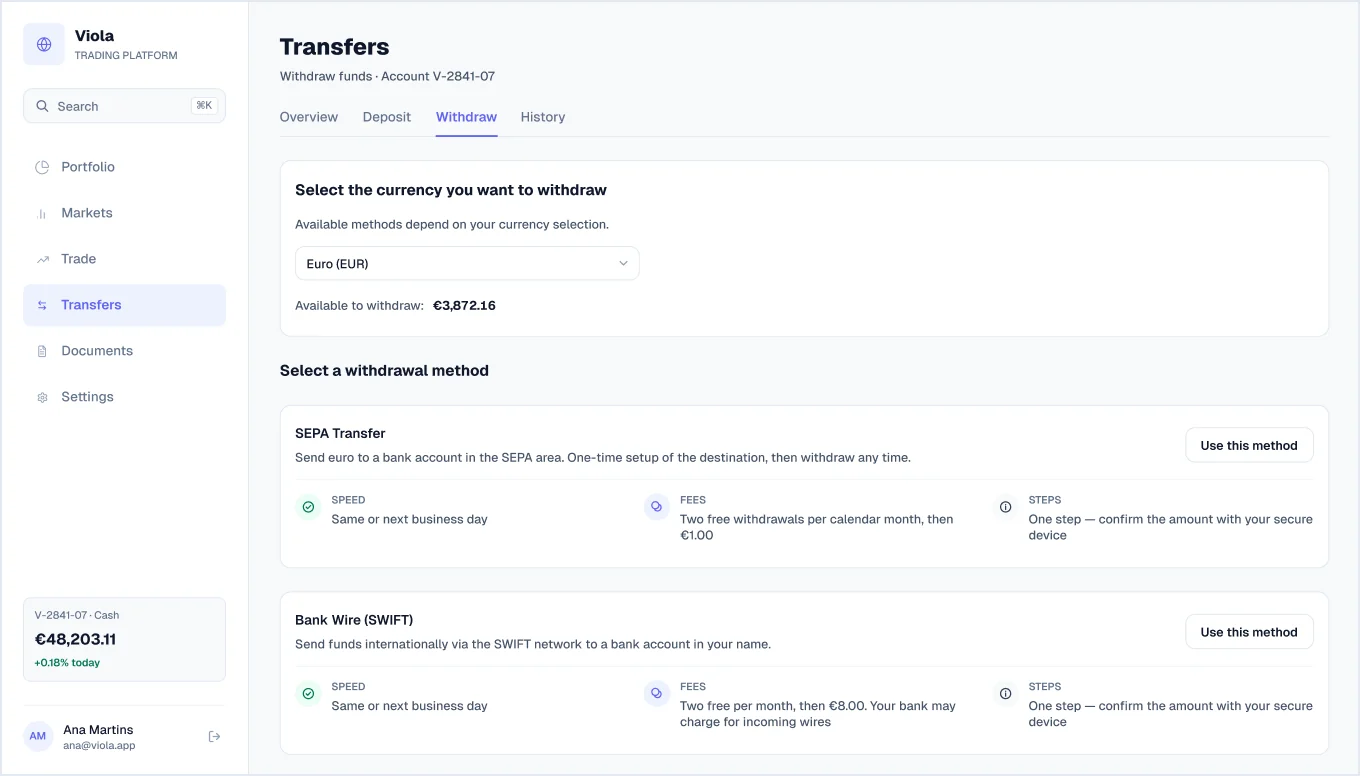Click the Viola globe logo icon
The image size is (1360, 776).
(x=44, y=44)
